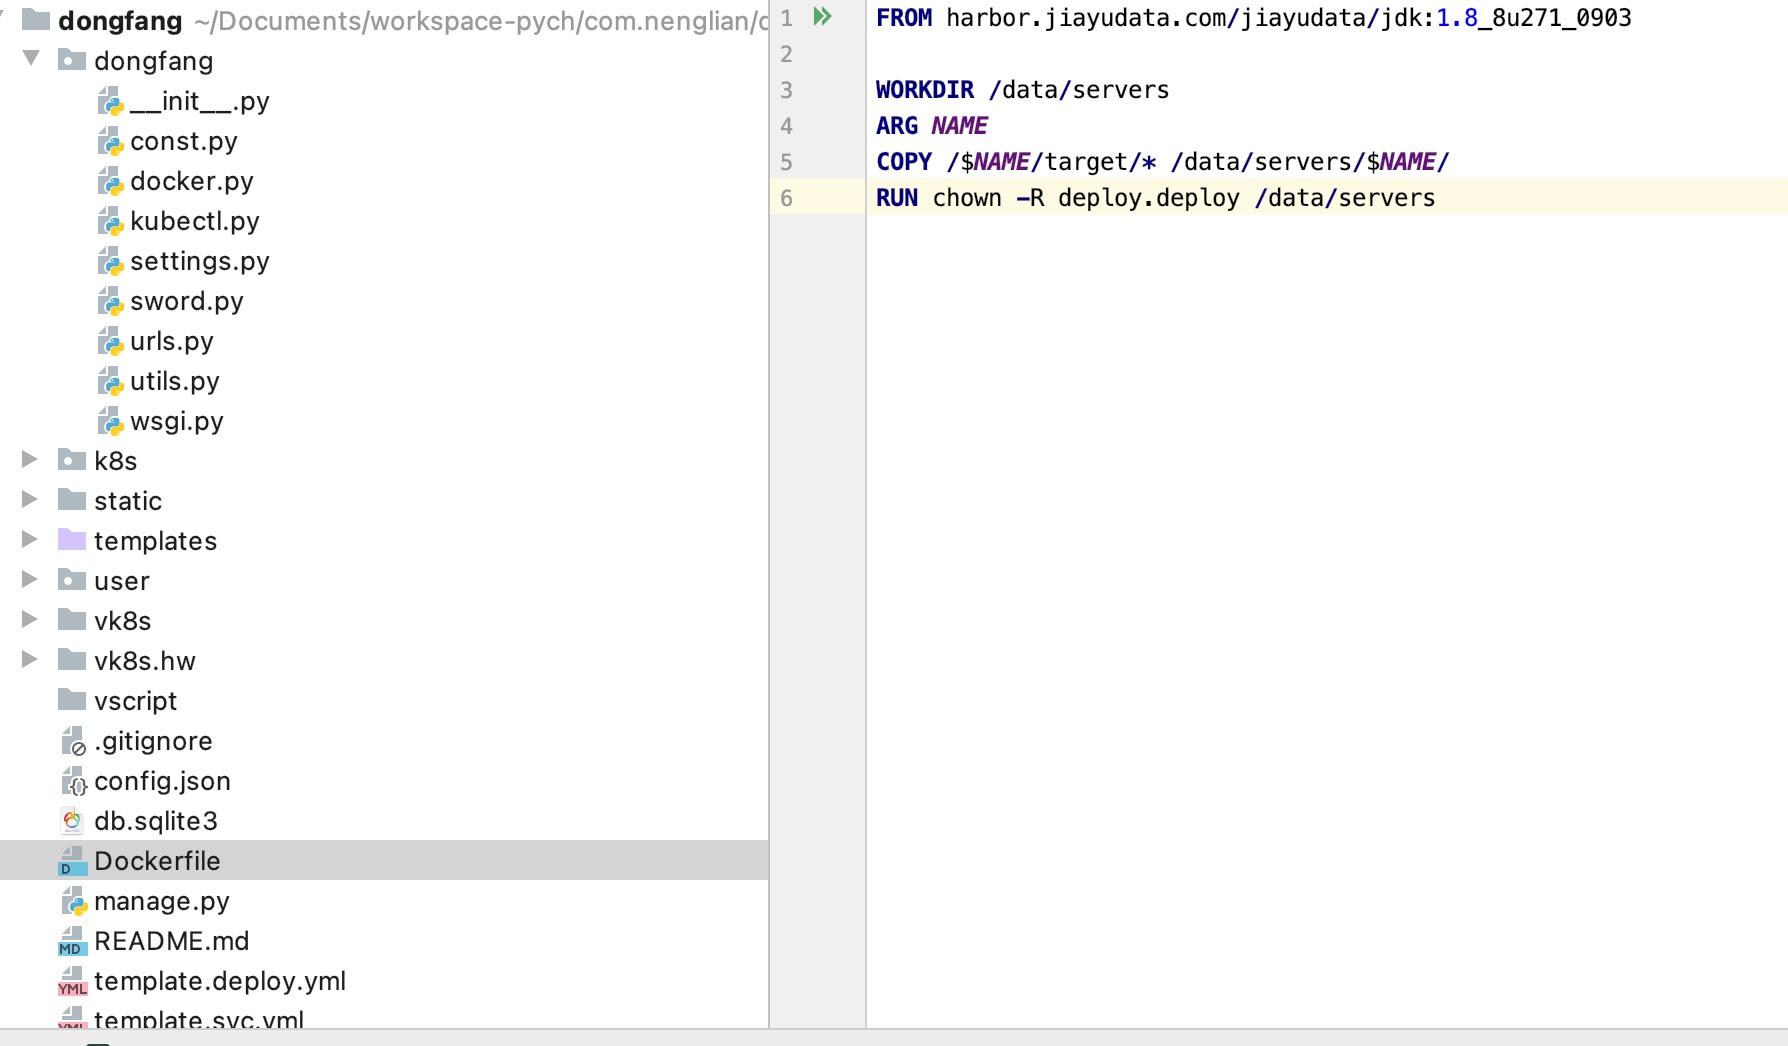Select template.svc.yml in the project tree
The width and height of the screenshot is (1788, 1046).
[x=384, y=1015]
